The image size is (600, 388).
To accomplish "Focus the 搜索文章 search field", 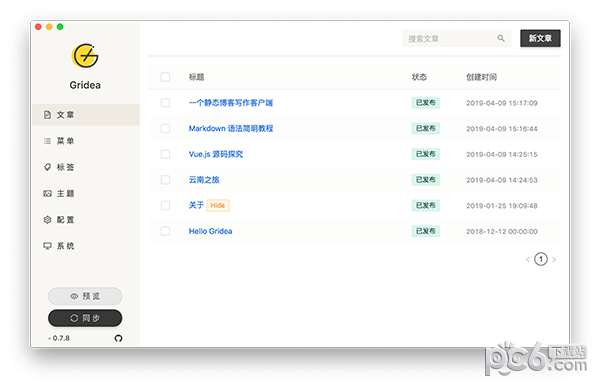I will tap(457, 38).
